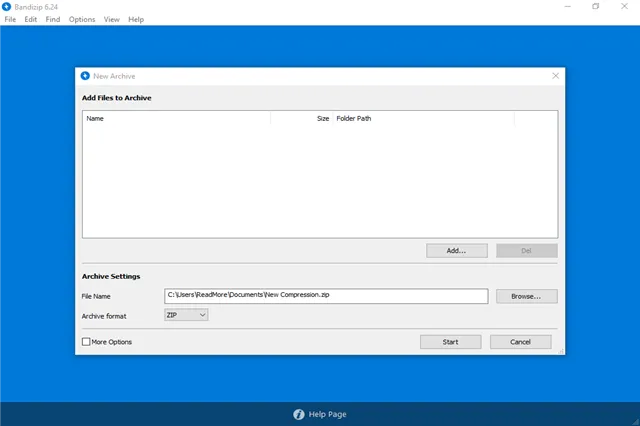Click the Browse... button
Screen dimensions: 640x426
(x=527, y=296)
